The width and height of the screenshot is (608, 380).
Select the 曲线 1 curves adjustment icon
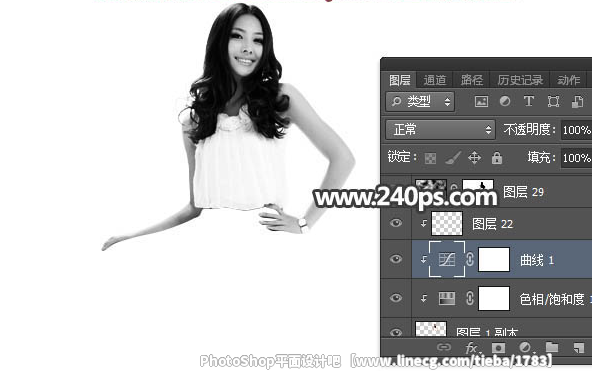pos(447,259)
